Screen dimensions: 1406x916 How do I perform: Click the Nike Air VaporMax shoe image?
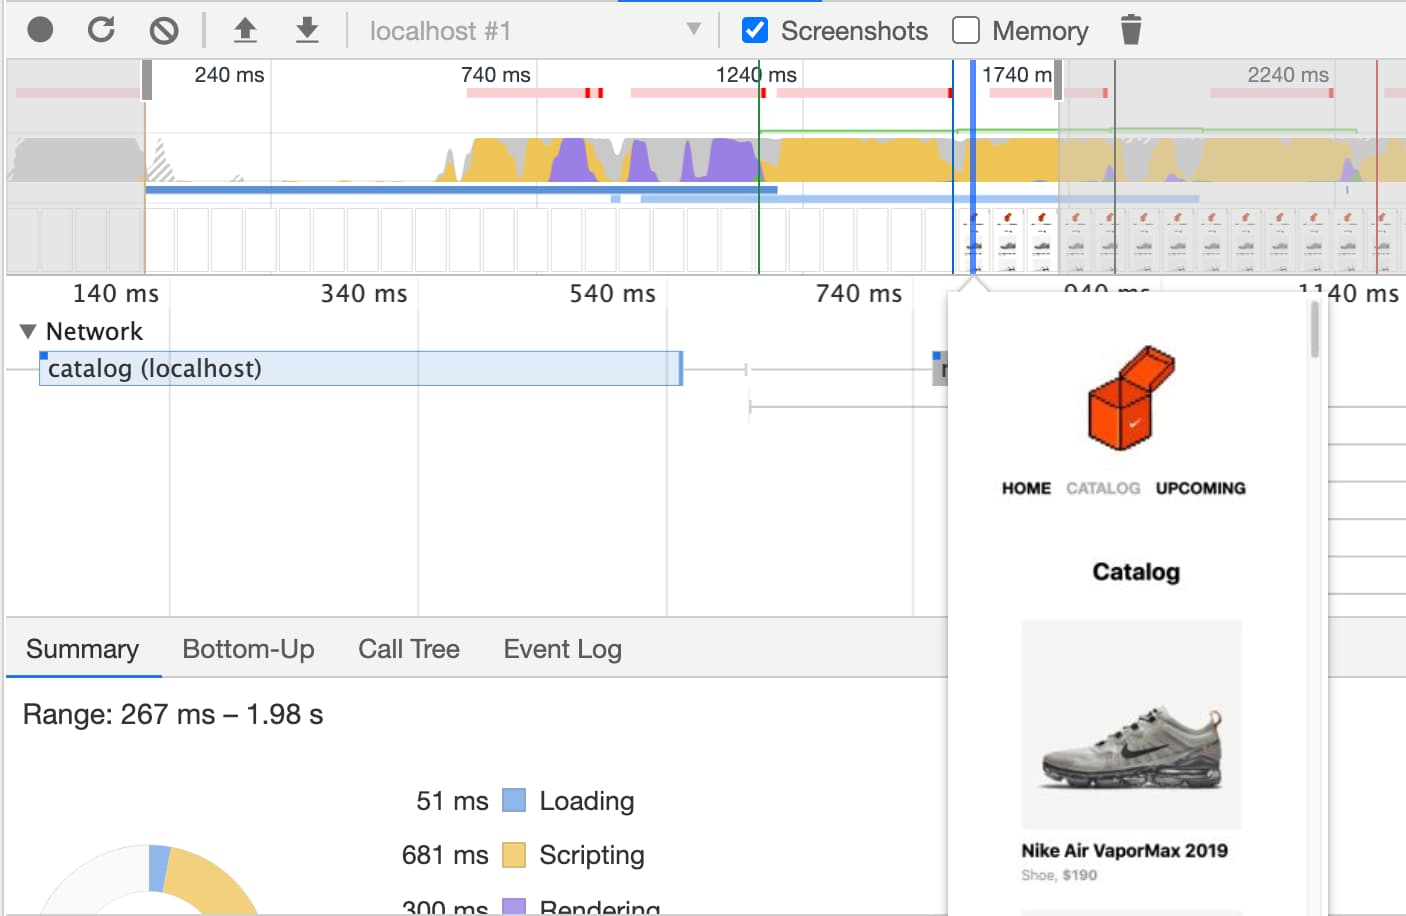(1131, 725)
